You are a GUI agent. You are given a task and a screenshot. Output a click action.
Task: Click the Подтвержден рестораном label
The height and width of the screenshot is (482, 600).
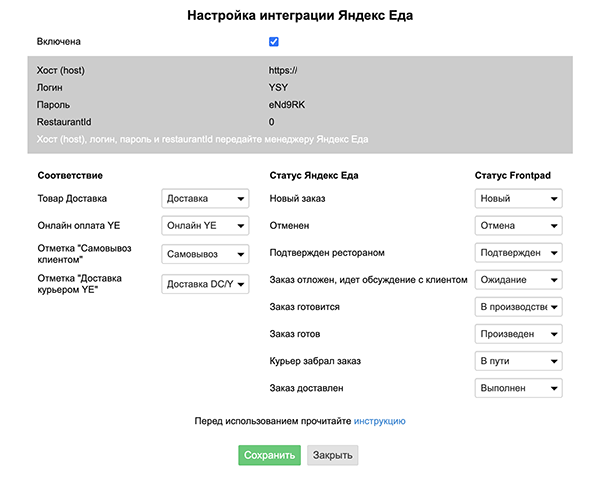pyautogui.click(x=327, y=253)
